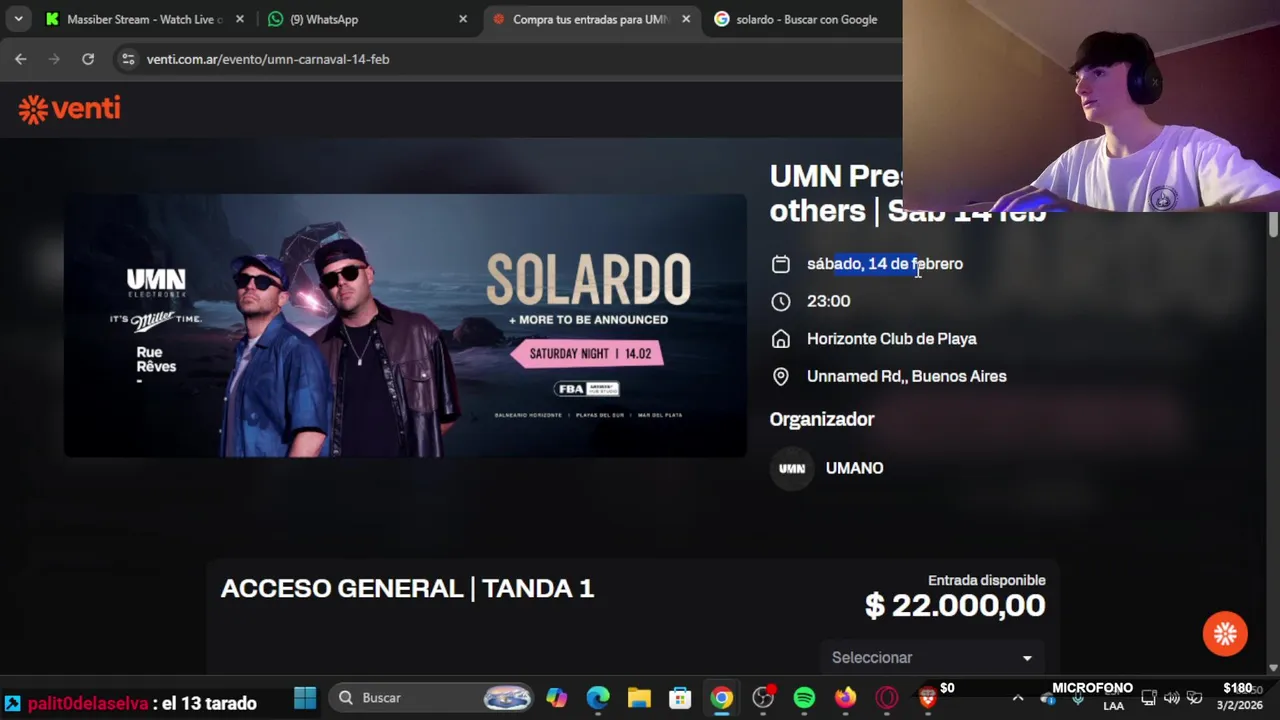The width and height of the screenshot is (1280, 720).
Task: Click the ACCESO GENERAL | TANDA 1 title
Action: point(407,588)
